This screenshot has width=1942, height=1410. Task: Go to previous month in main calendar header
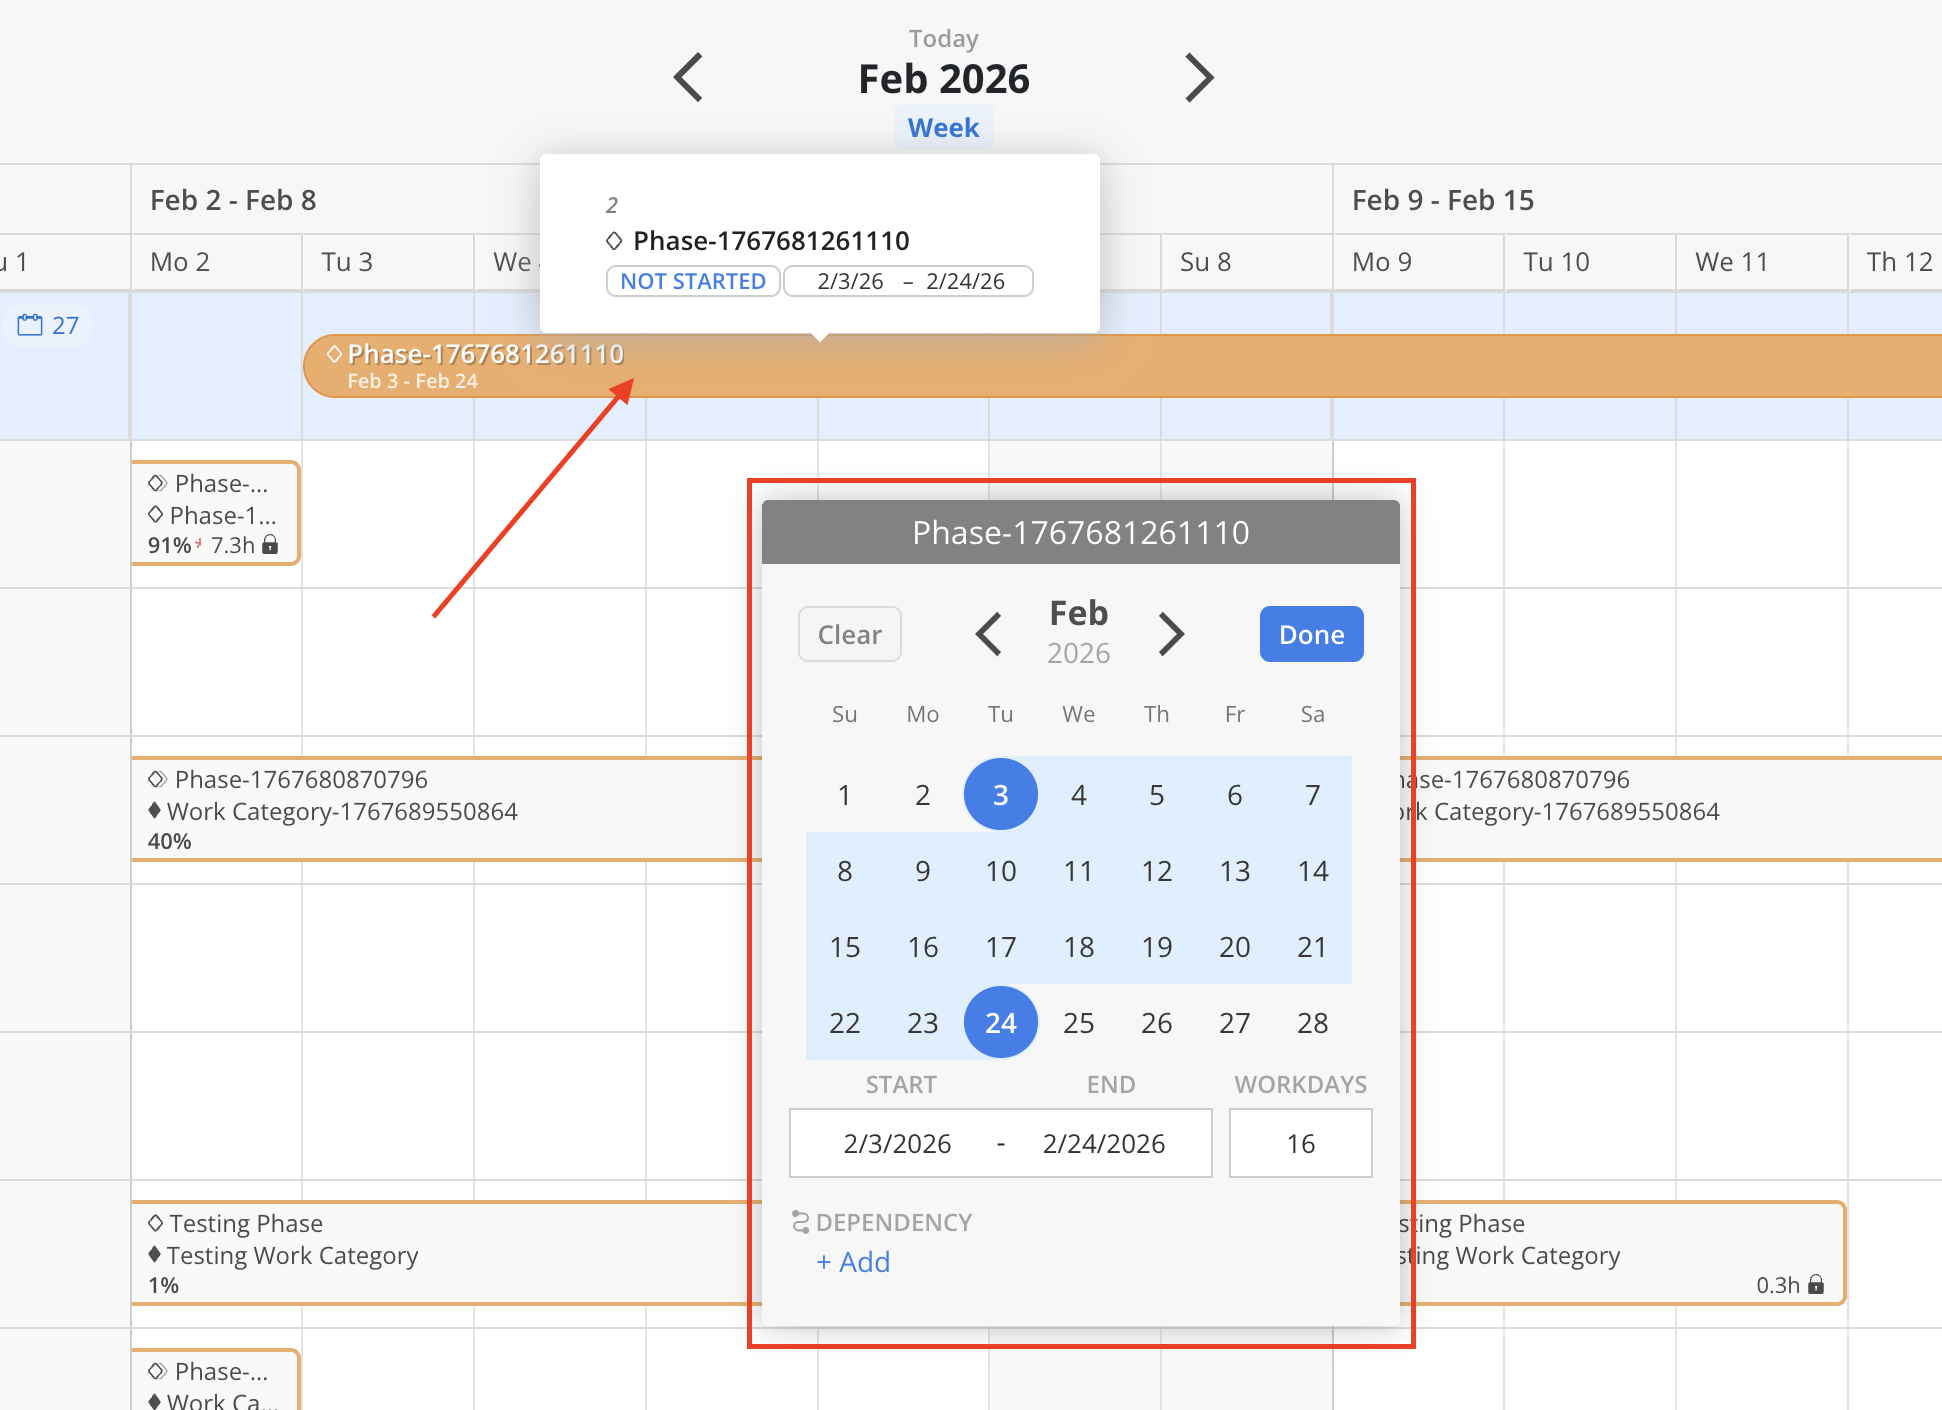click(688, 78)
